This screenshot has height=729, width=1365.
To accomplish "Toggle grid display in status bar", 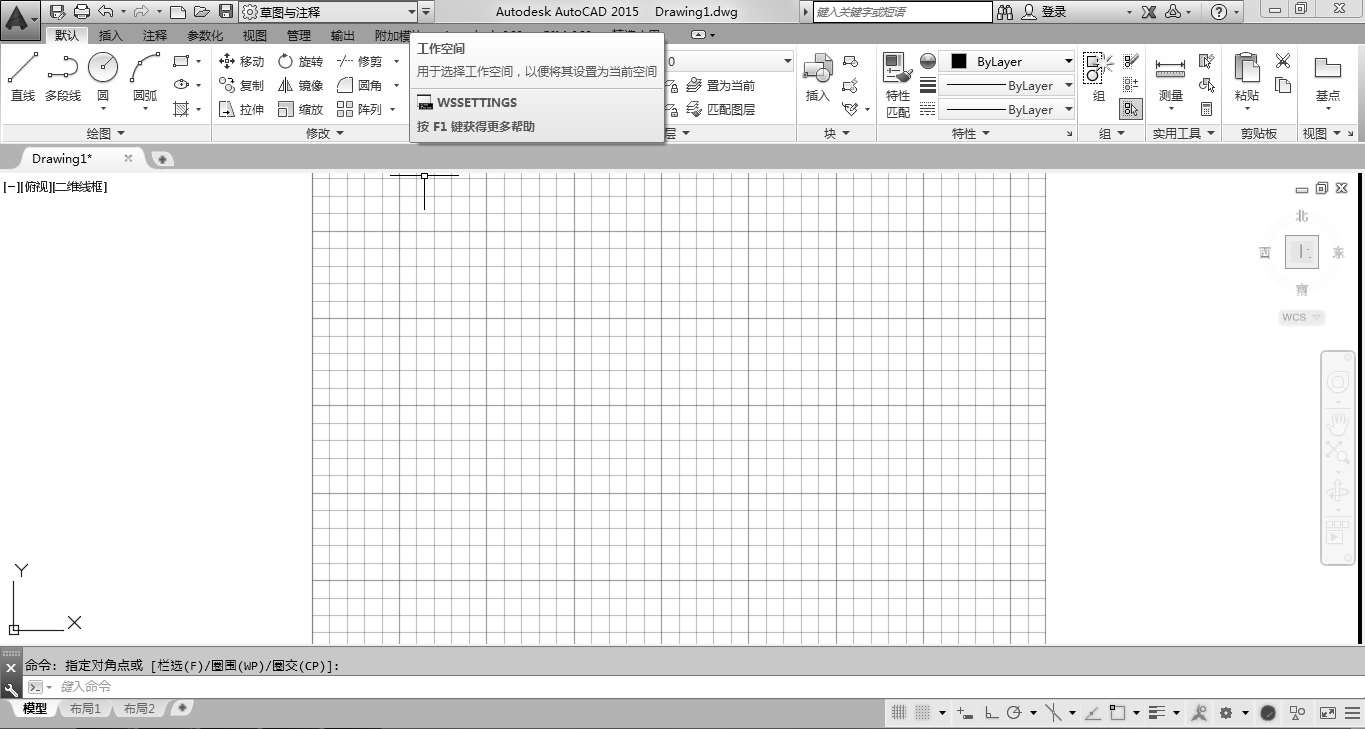I will 898,713.
